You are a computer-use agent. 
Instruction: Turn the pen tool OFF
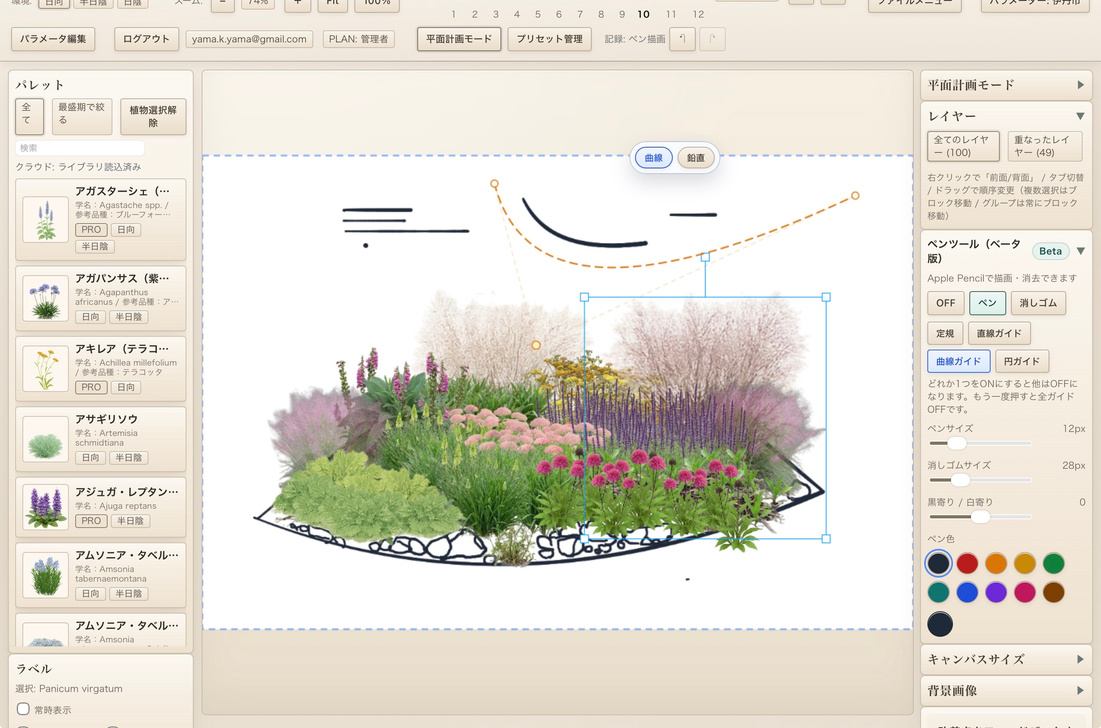click(945, 303)
